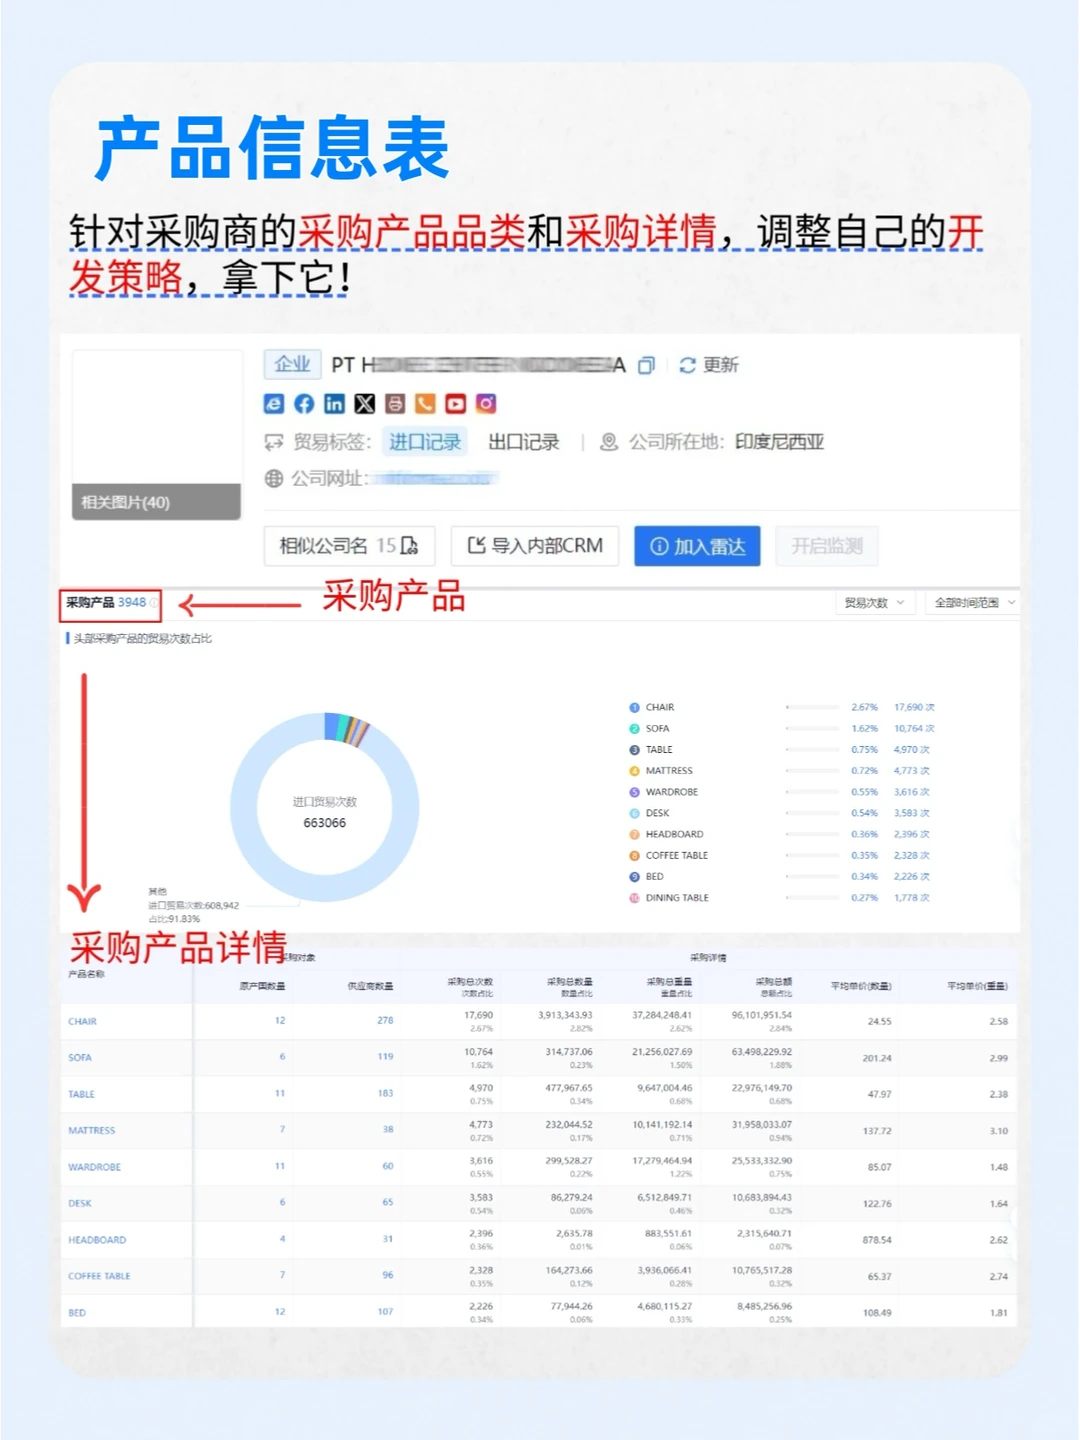Switch to the 进口记录 tab
This screenshot has height=1440, width=1080.
(x=424, y=441)
